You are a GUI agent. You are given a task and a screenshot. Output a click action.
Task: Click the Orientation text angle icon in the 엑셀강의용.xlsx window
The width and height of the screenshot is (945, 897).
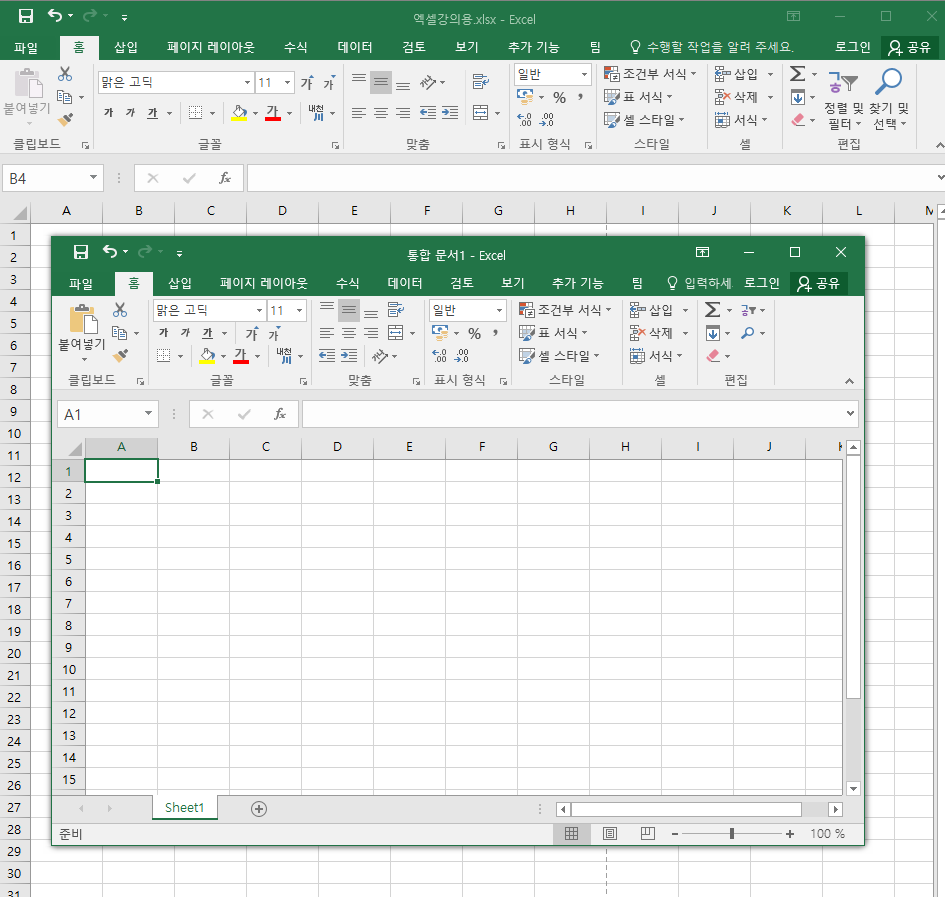pyautogui.click(x=428, y=81)
